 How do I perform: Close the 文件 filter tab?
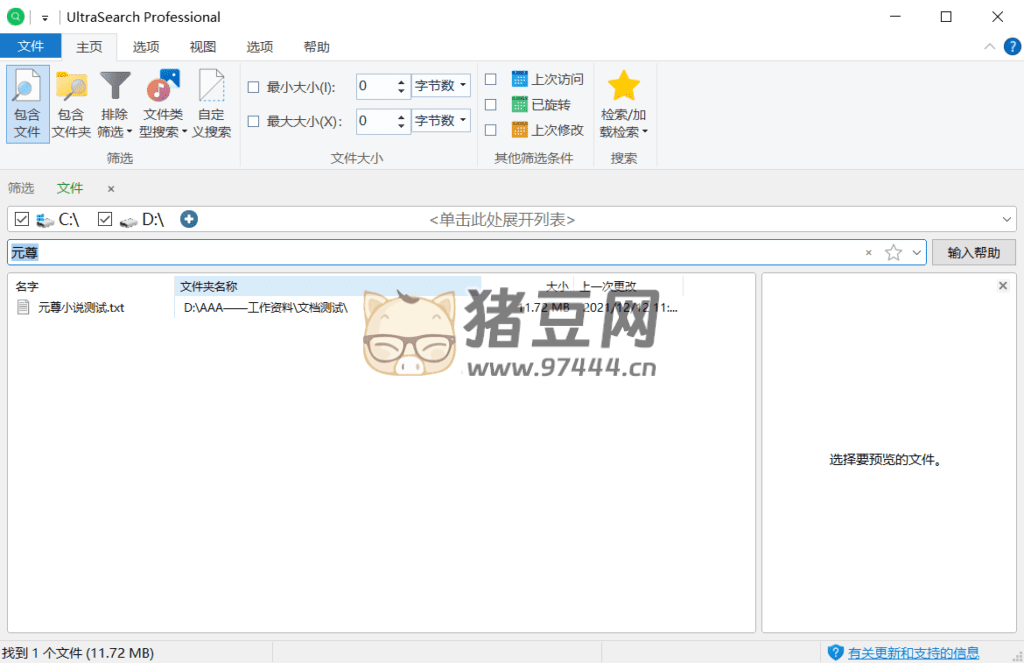point(111,189)
